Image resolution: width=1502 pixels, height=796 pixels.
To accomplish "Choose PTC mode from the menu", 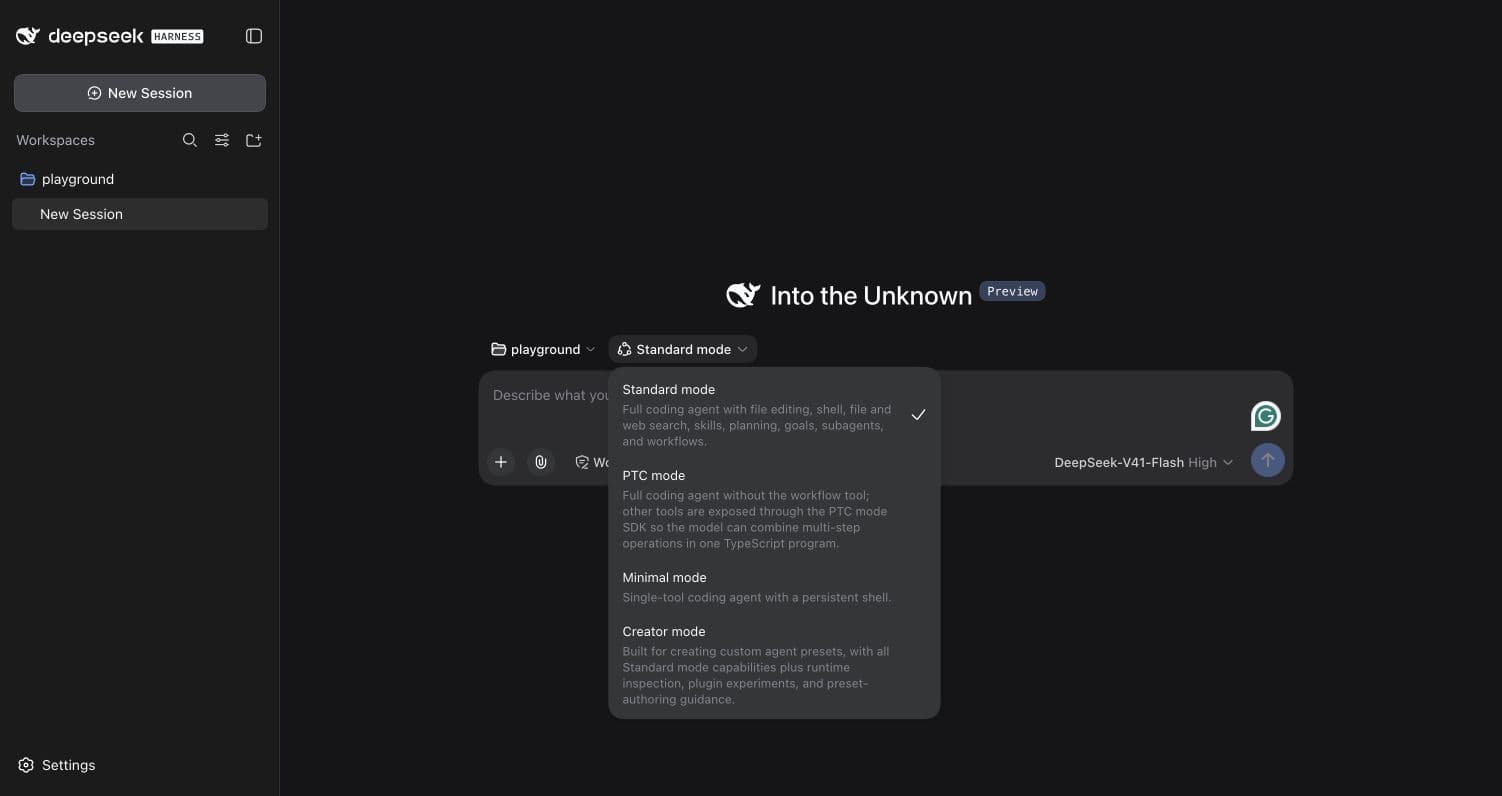I will click(774, 509).
